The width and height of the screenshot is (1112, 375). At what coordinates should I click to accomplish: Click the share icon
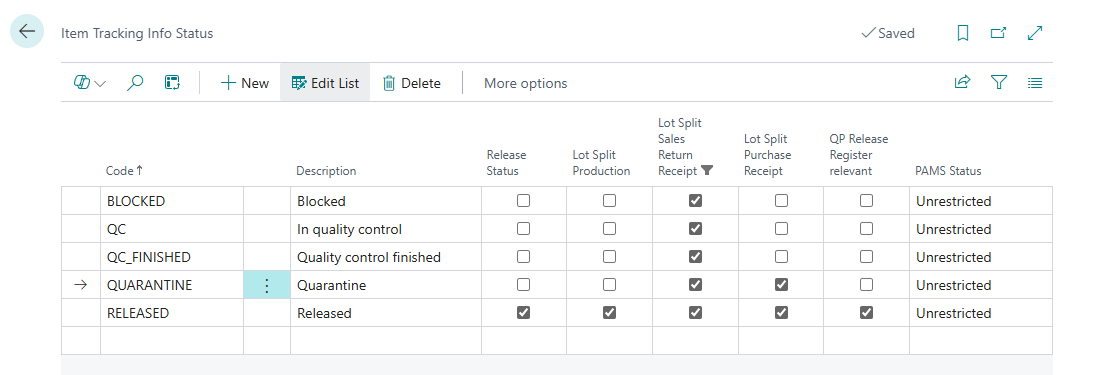coord(962,83)
